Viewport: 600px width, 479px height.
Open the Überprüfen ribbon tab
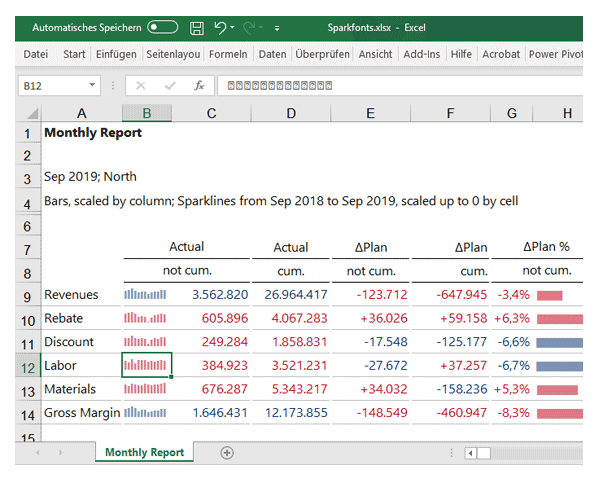[322, 54]
